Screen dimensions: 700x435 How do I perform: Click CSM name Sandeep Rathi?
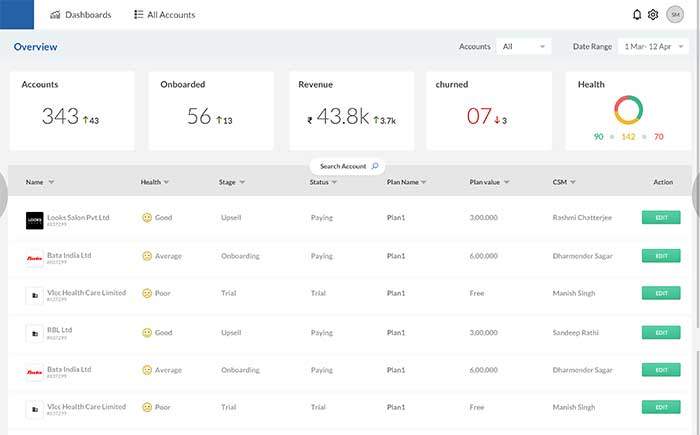(575, 333)
